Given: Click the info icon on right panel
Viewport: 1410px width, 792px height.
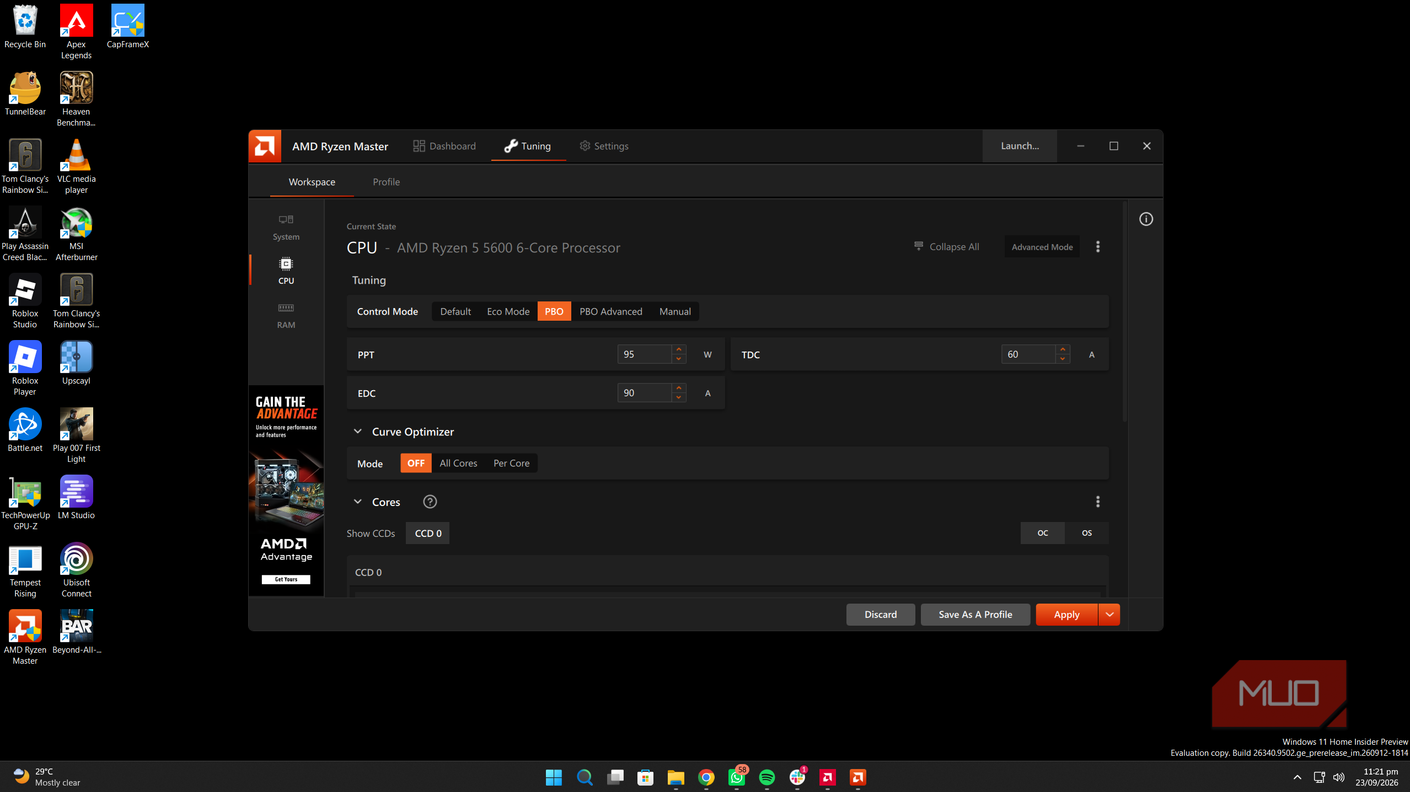Looking at the screenshot, I should pos(1146,219).
